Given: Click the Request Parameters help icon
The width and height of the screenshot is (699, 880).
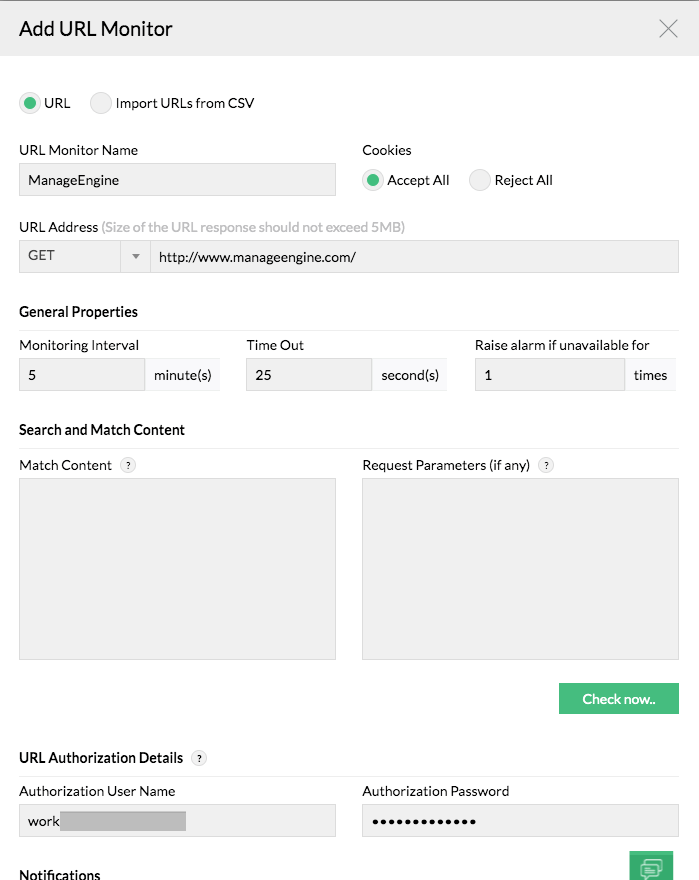Looking at the screenshot, I should [x=546, y=465].
